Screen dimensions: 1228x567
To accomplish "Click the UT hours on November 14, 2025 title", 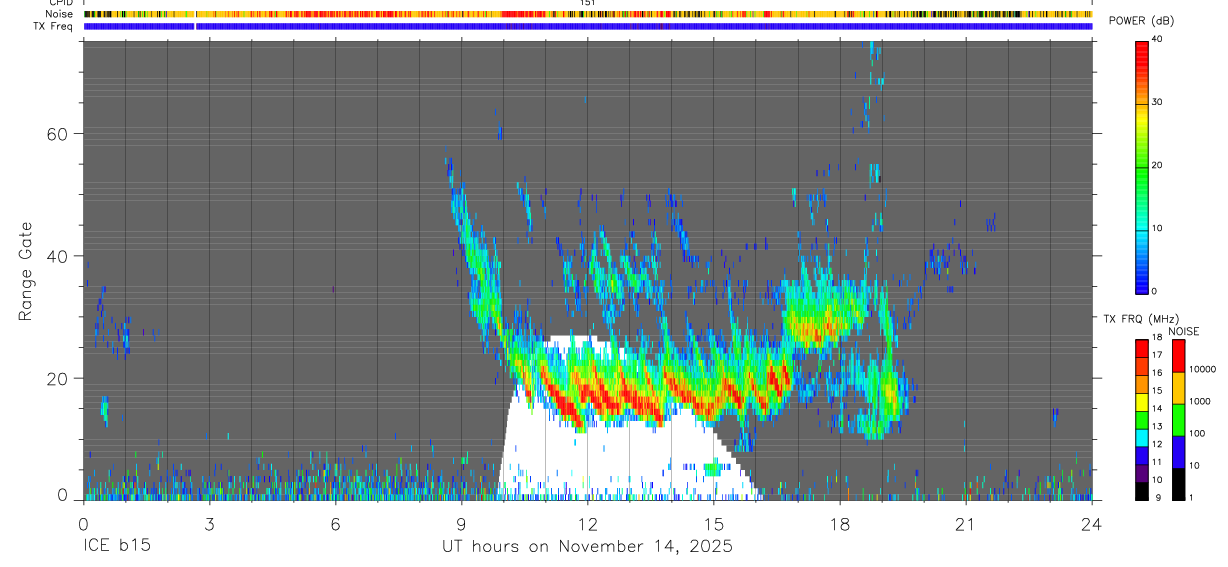I will (x=588, y=546).
